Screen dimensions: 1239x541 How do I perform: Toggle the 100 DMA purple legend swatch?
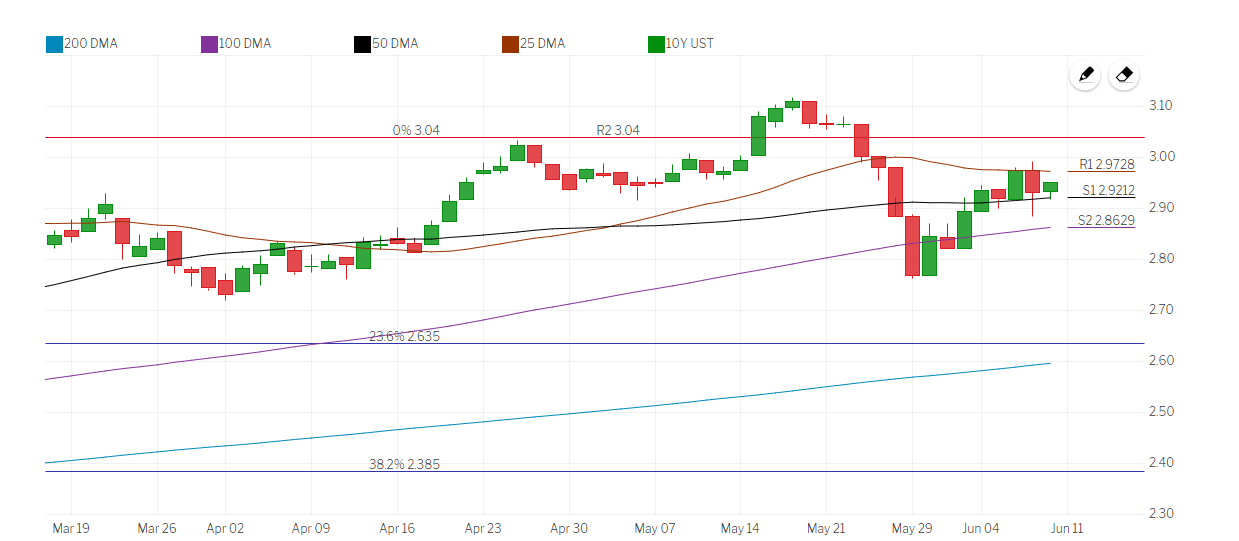(x=209, y=44)
